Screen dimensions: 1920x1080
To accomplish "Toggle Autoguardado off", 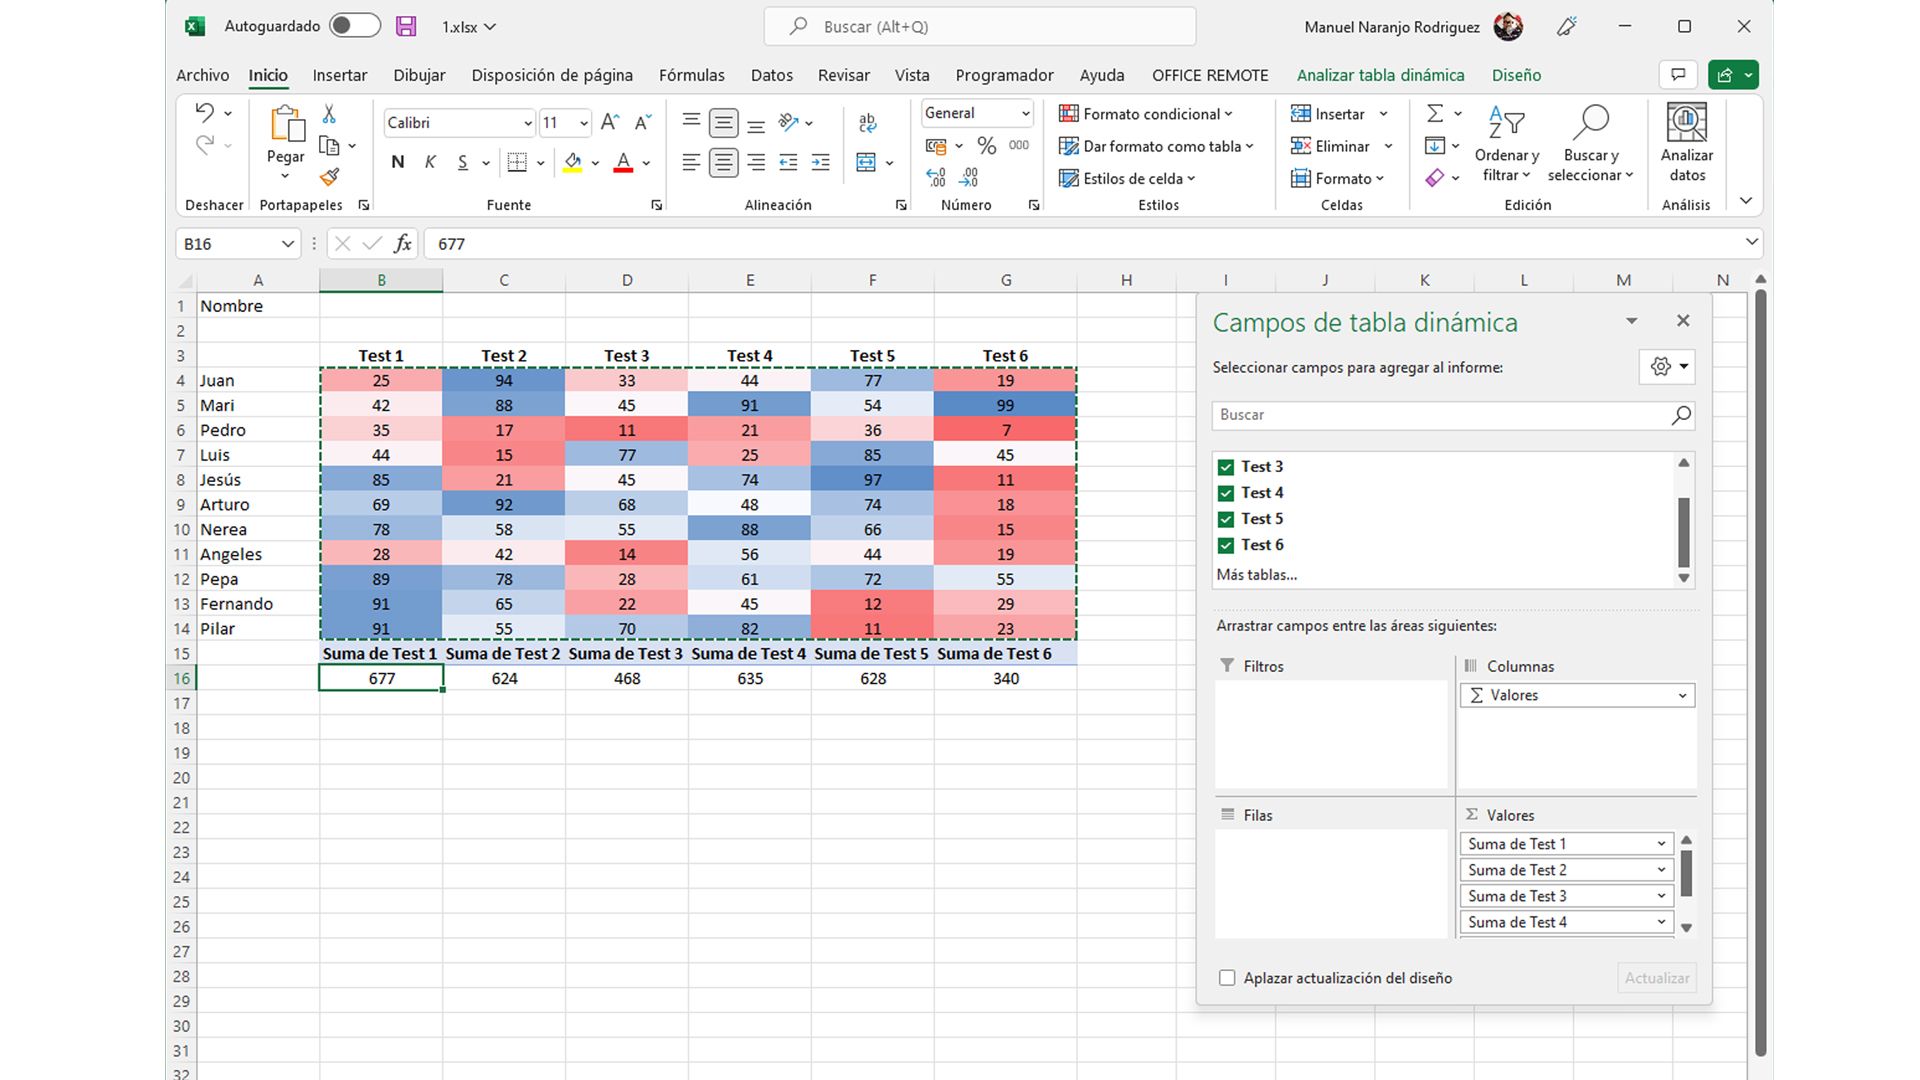I will click(x=354, y=26).
